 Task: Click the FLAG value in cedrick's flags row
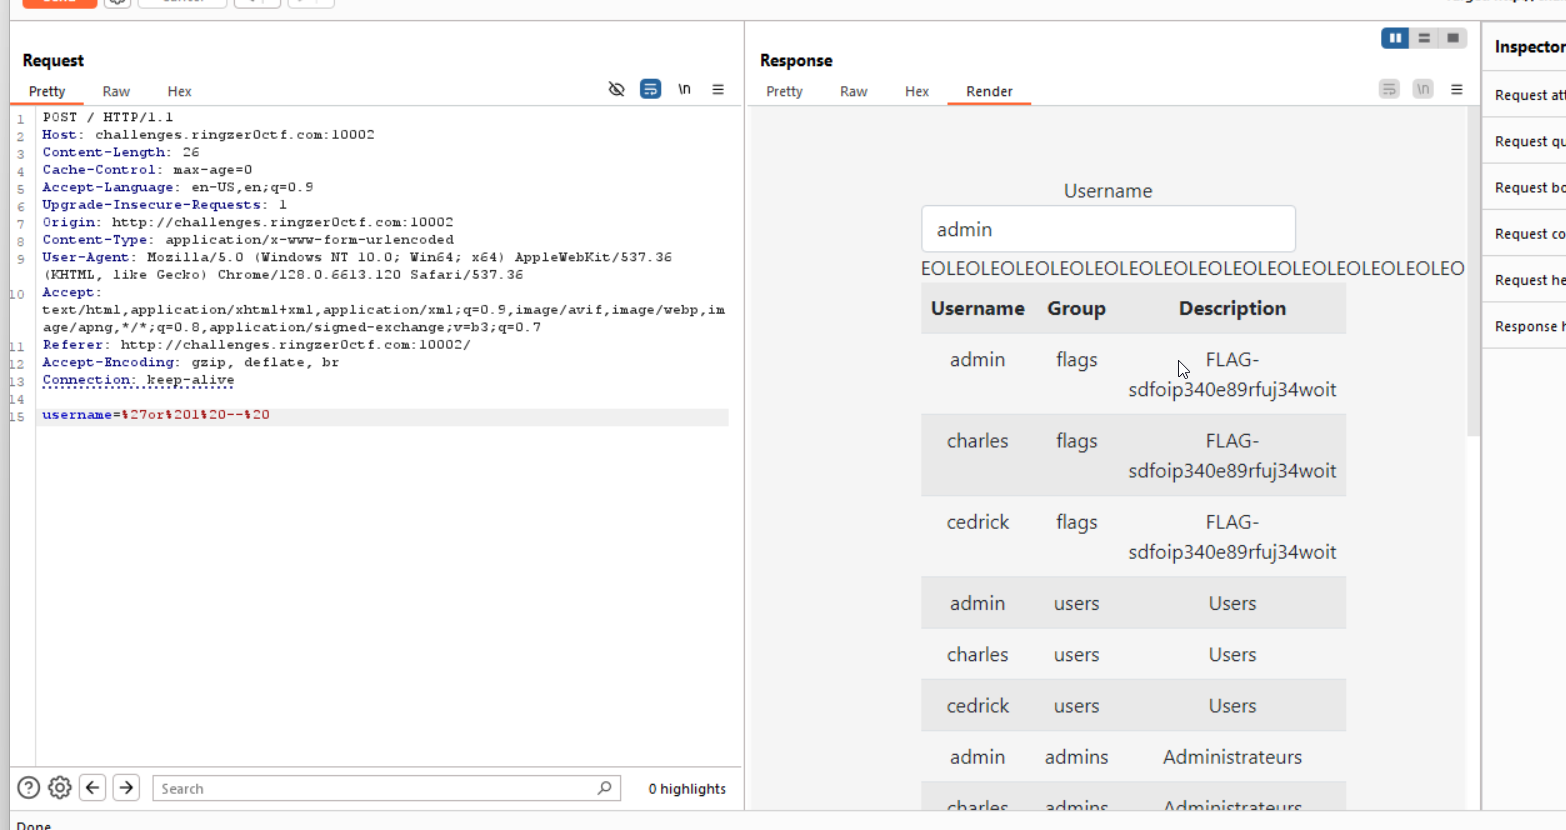[x=1232, y=536]
